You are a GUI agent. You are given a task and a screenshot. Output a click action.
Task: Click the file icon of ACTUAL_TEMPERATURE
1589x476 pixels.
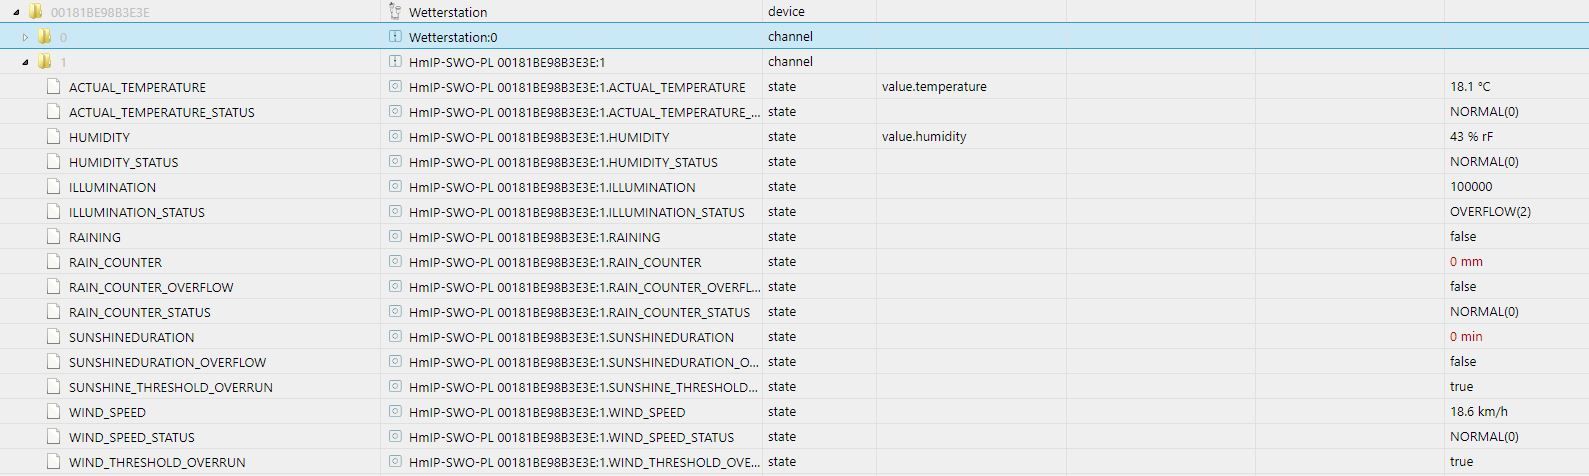[54, 87]
